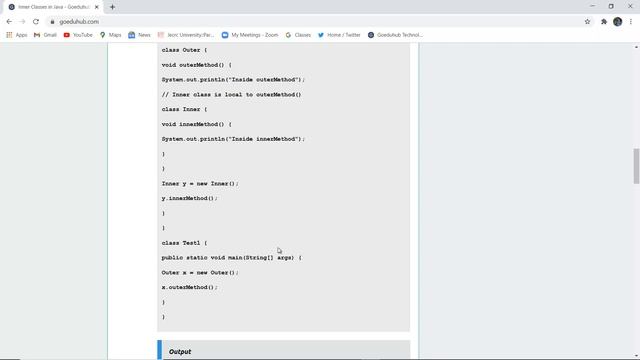Viewport: 640px width, 360px height.
Task: Minimize the Chrome window
Action: pyautogui.click(x=592, y=7)
